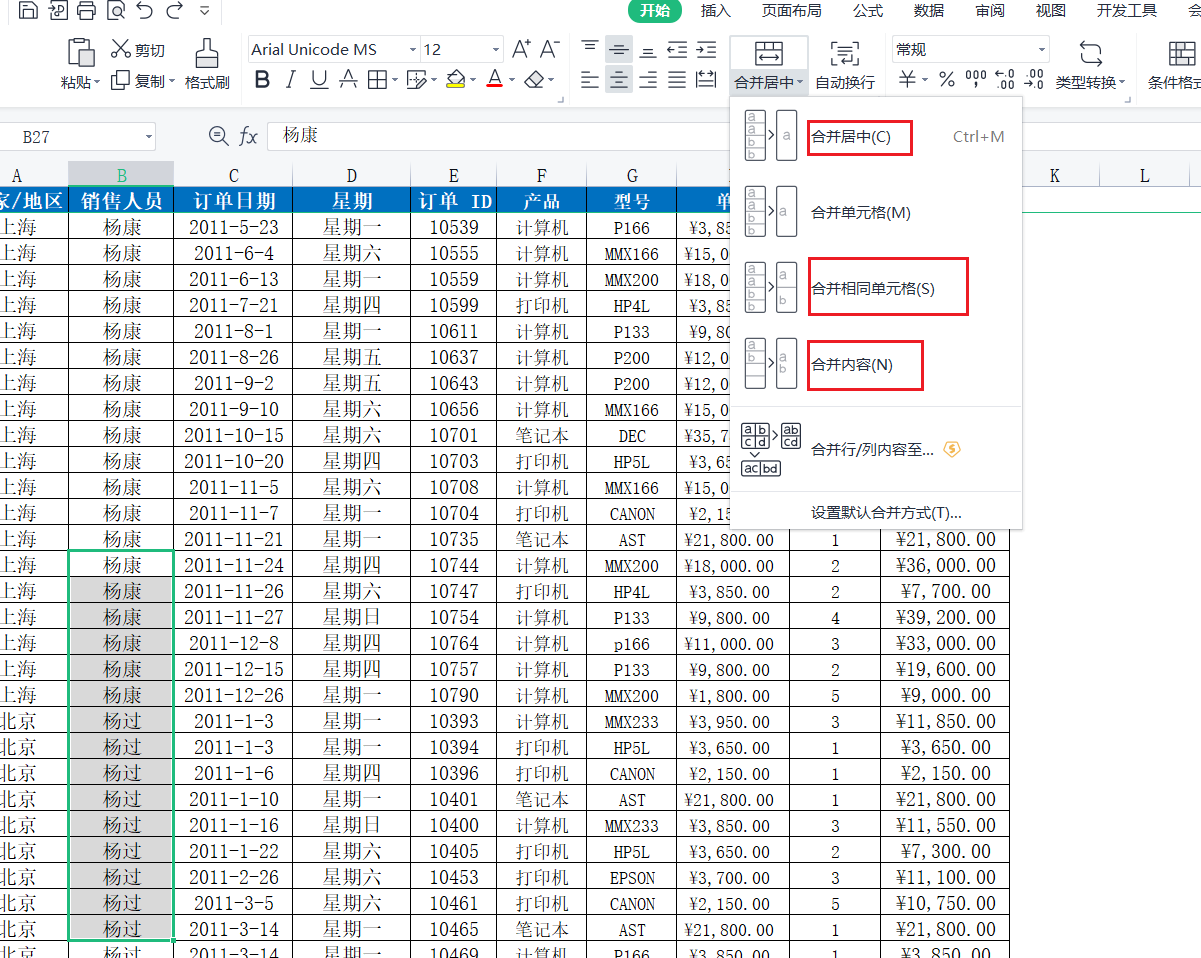Click 设置默认合并方式(T)... at the menu bottom
Screen dimensions: 1201x958
point(886,513)
